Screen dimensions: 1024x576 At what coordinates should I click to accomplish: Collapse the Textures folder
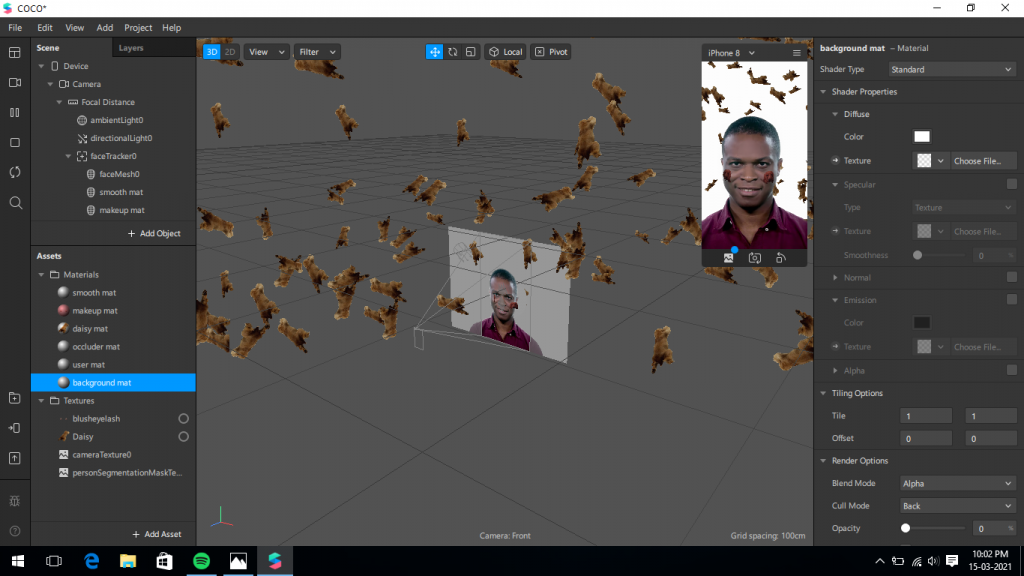click(42, 401)
